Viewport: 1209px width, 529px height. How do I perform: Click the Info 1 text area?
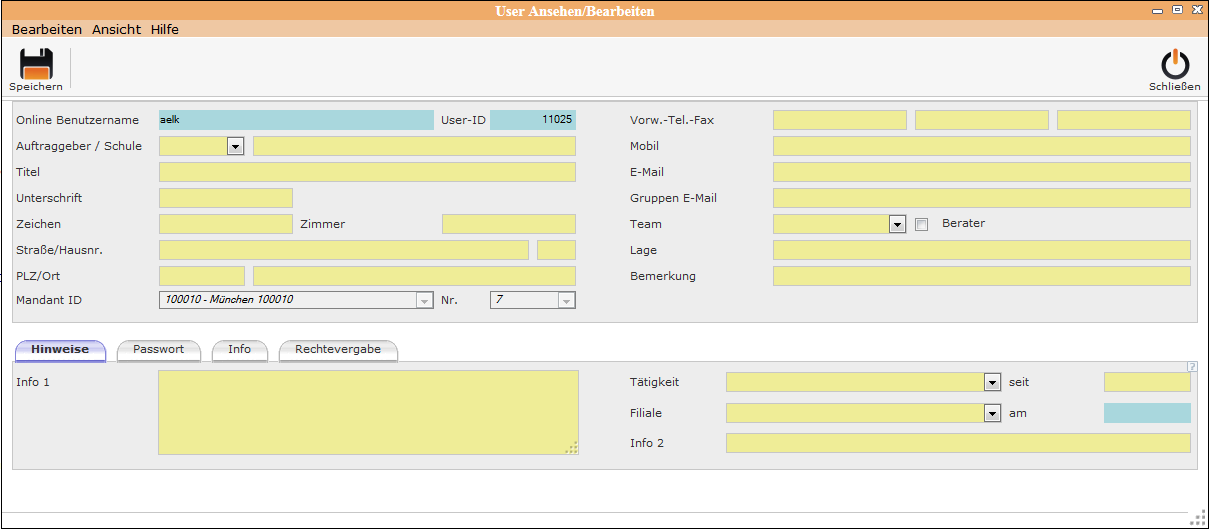368,412
